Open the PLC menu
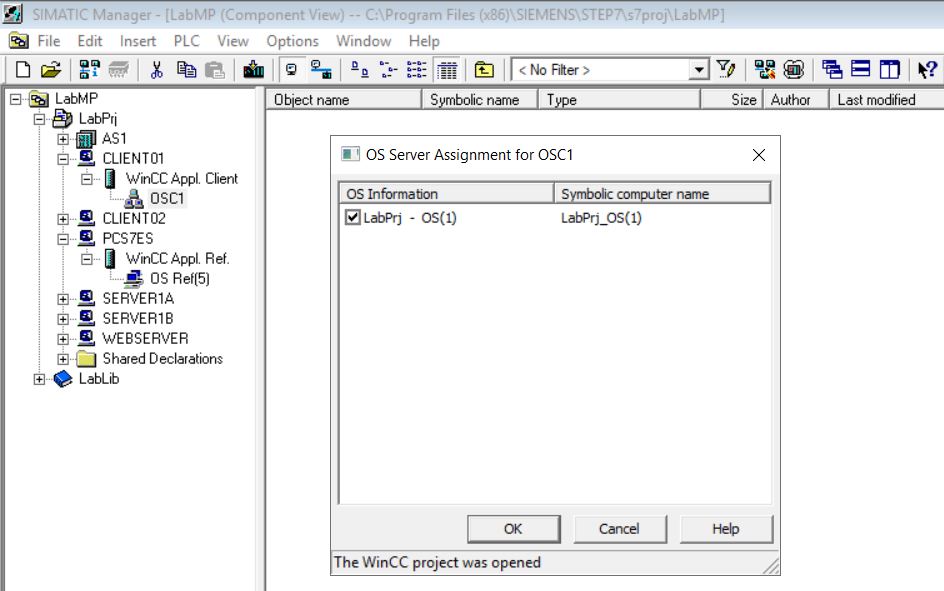Screen dimensions: 944x591 pyautogui.click(x=187, y=41)
